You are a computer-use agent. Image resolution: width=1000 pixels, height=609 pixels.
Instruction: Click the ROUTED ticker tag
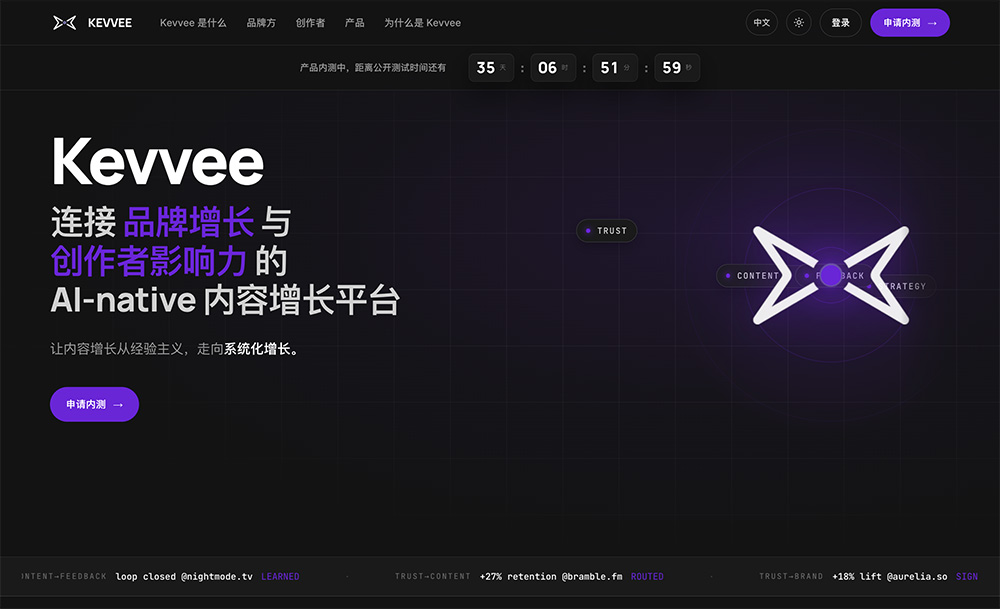pos(647,576)
